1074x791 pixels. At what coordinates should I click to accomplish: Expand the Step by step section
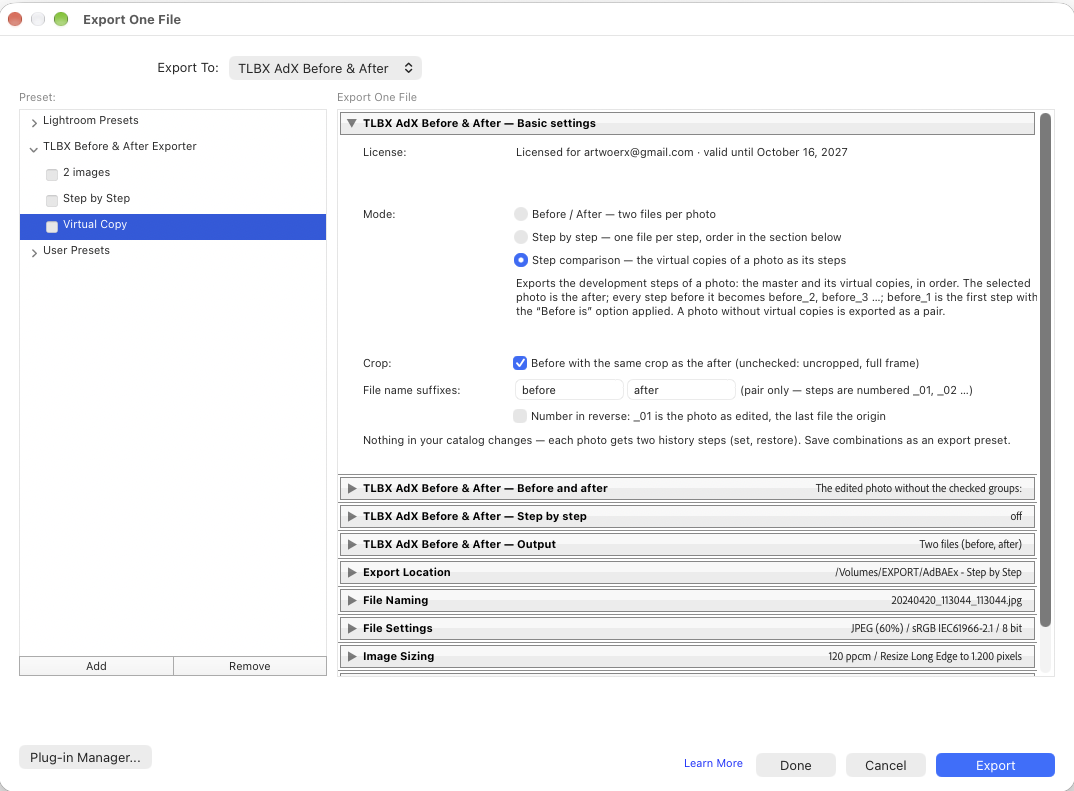[352, 516]
